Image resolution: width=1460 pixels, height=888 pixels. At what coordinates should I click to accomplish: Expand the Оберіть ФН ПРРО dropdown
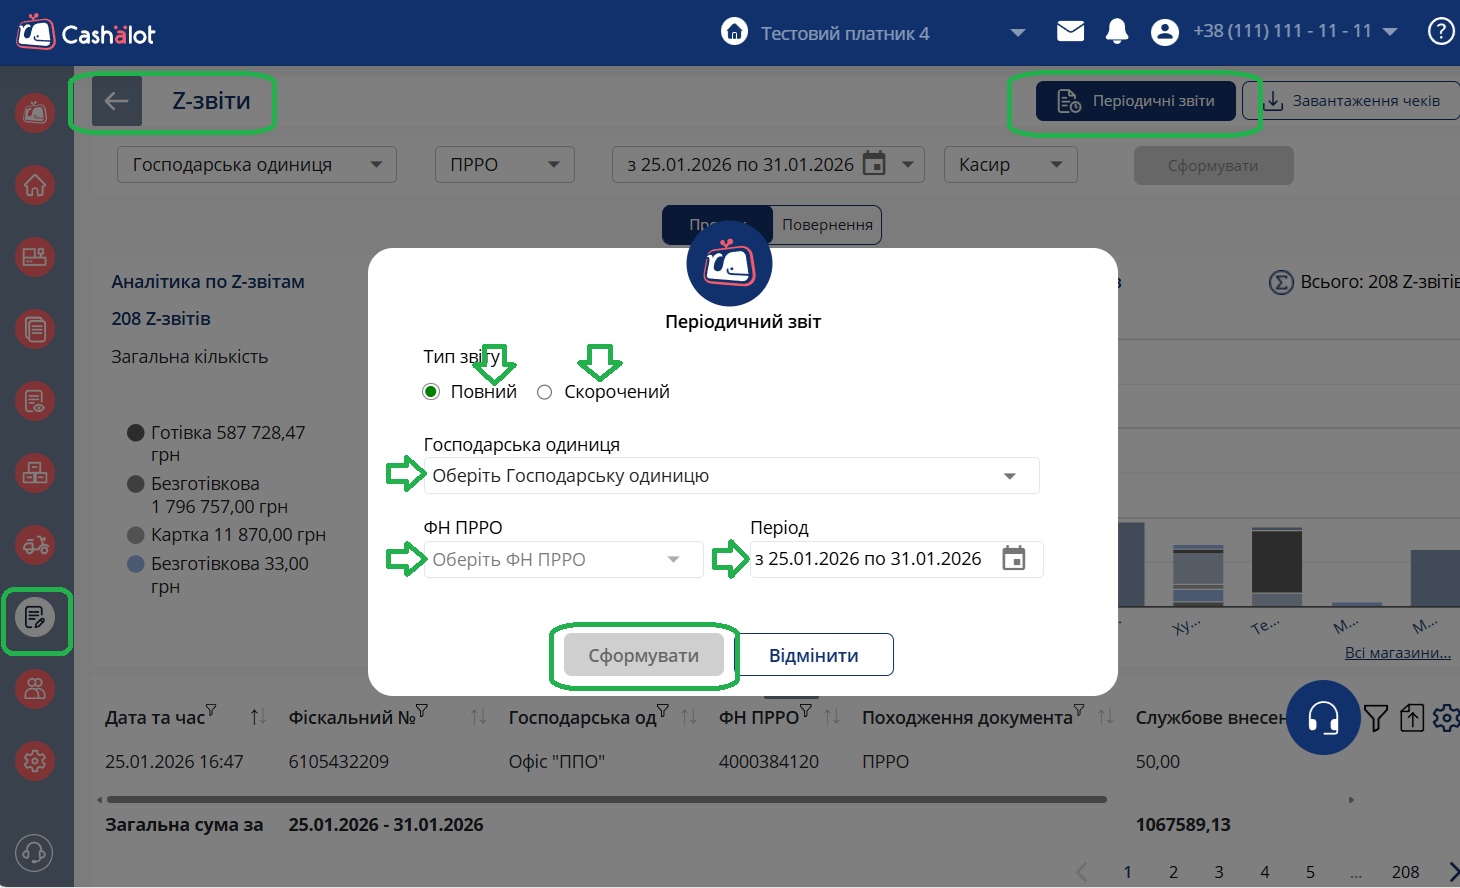563,560
